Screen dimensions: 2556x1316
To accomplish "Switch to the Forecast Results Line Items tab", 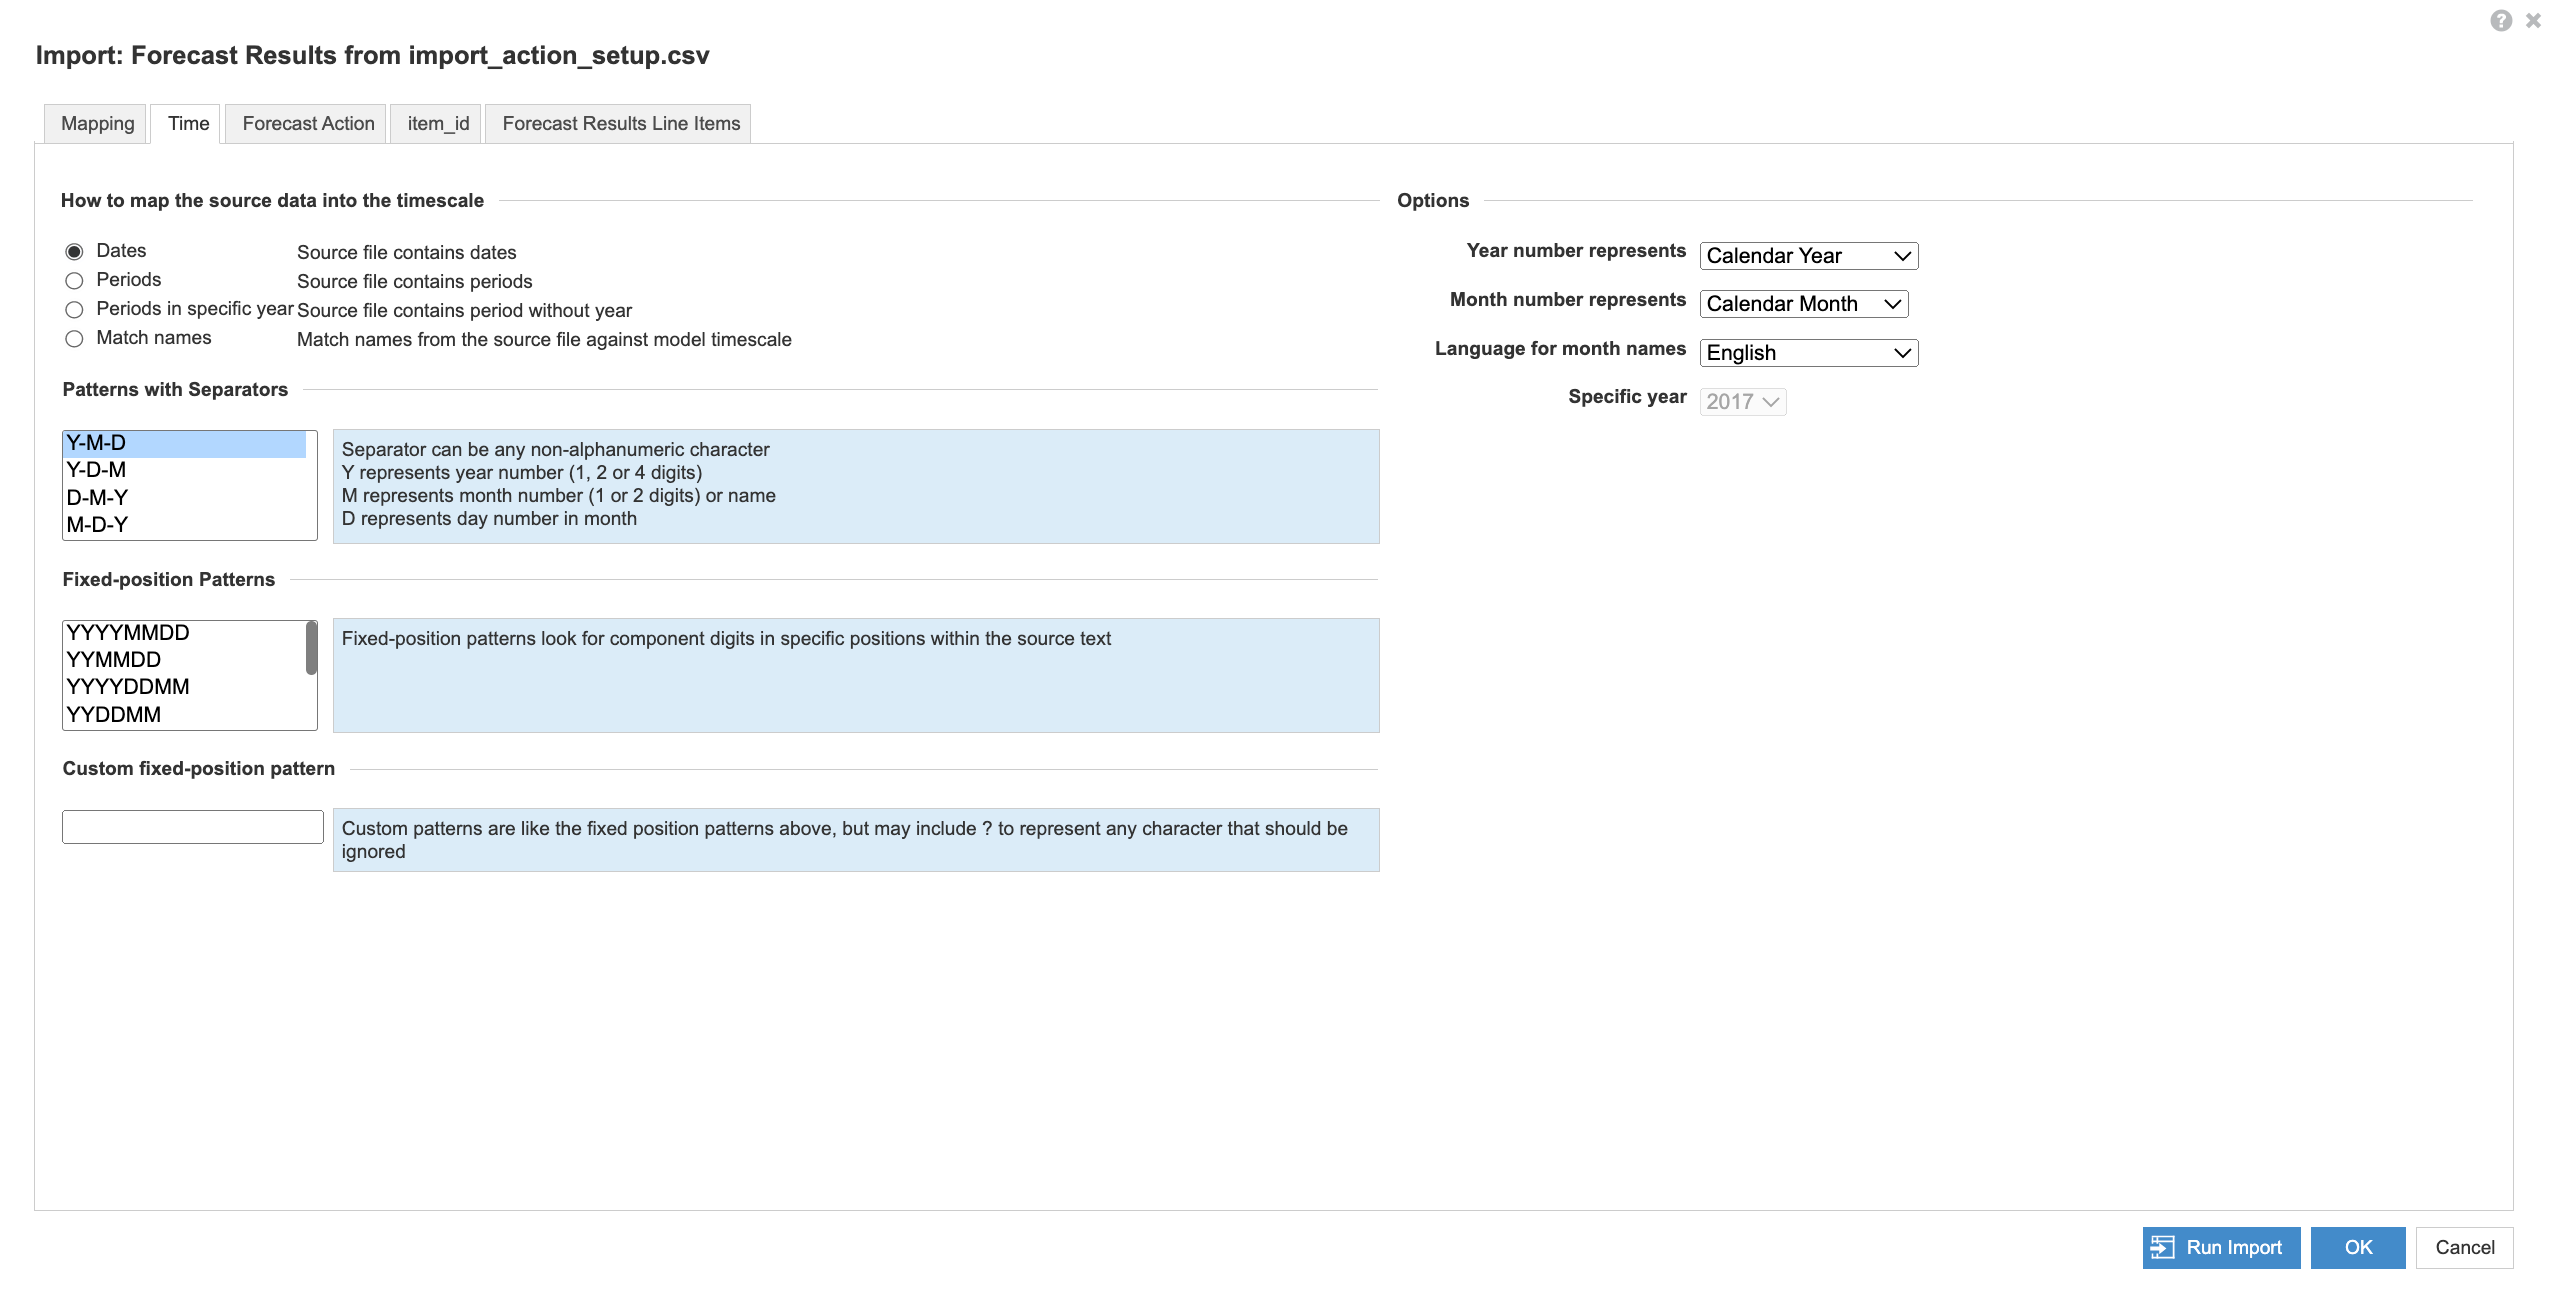I will 621,123.
